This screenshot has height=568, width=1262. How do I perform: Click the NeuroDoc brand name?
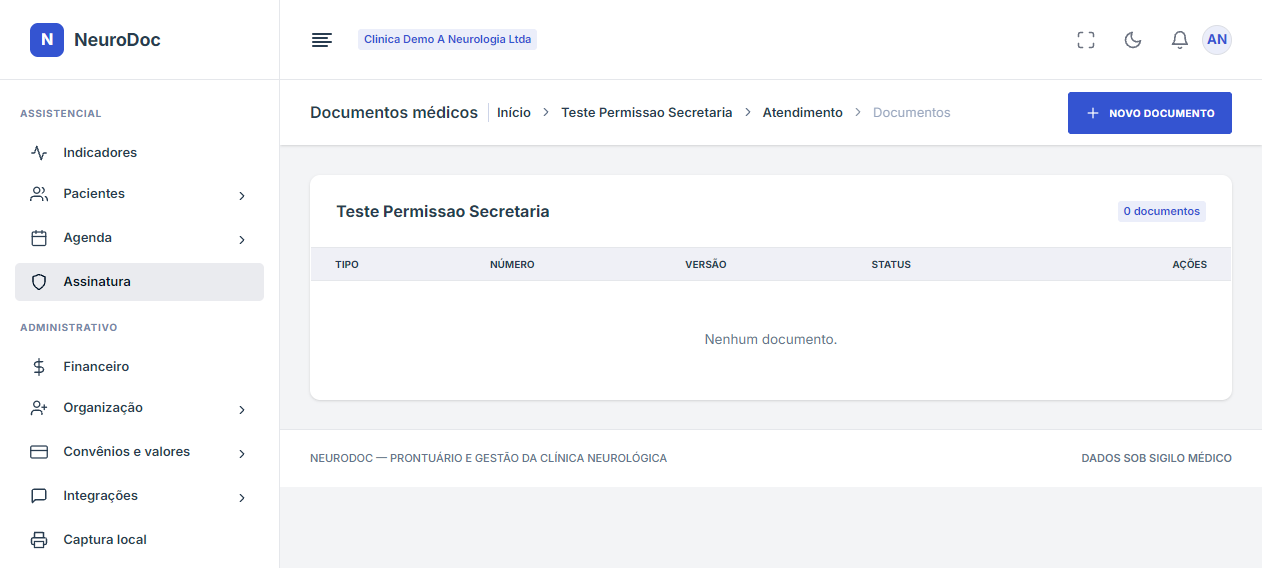point(117,40)
